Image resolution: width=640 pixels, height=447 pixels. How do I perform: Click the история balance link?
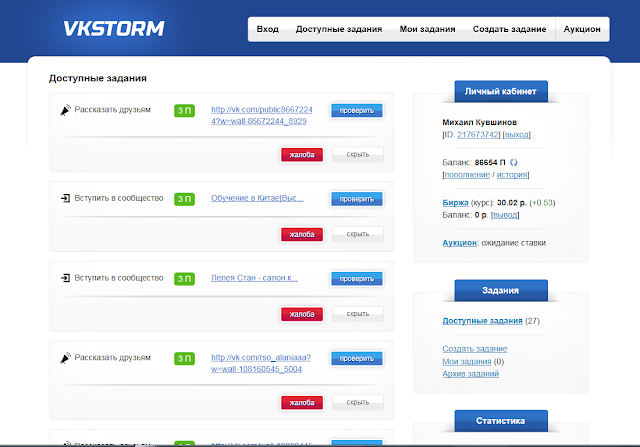point(511,175)
